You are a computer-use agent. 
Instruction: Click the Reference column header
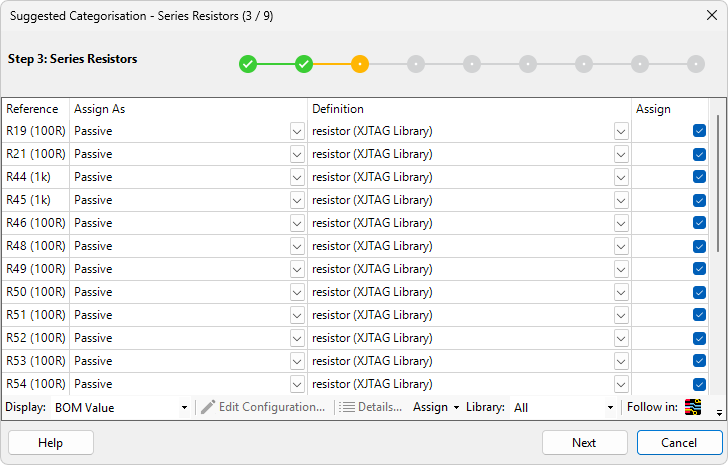pyautogui.click(x=36, y=109)
